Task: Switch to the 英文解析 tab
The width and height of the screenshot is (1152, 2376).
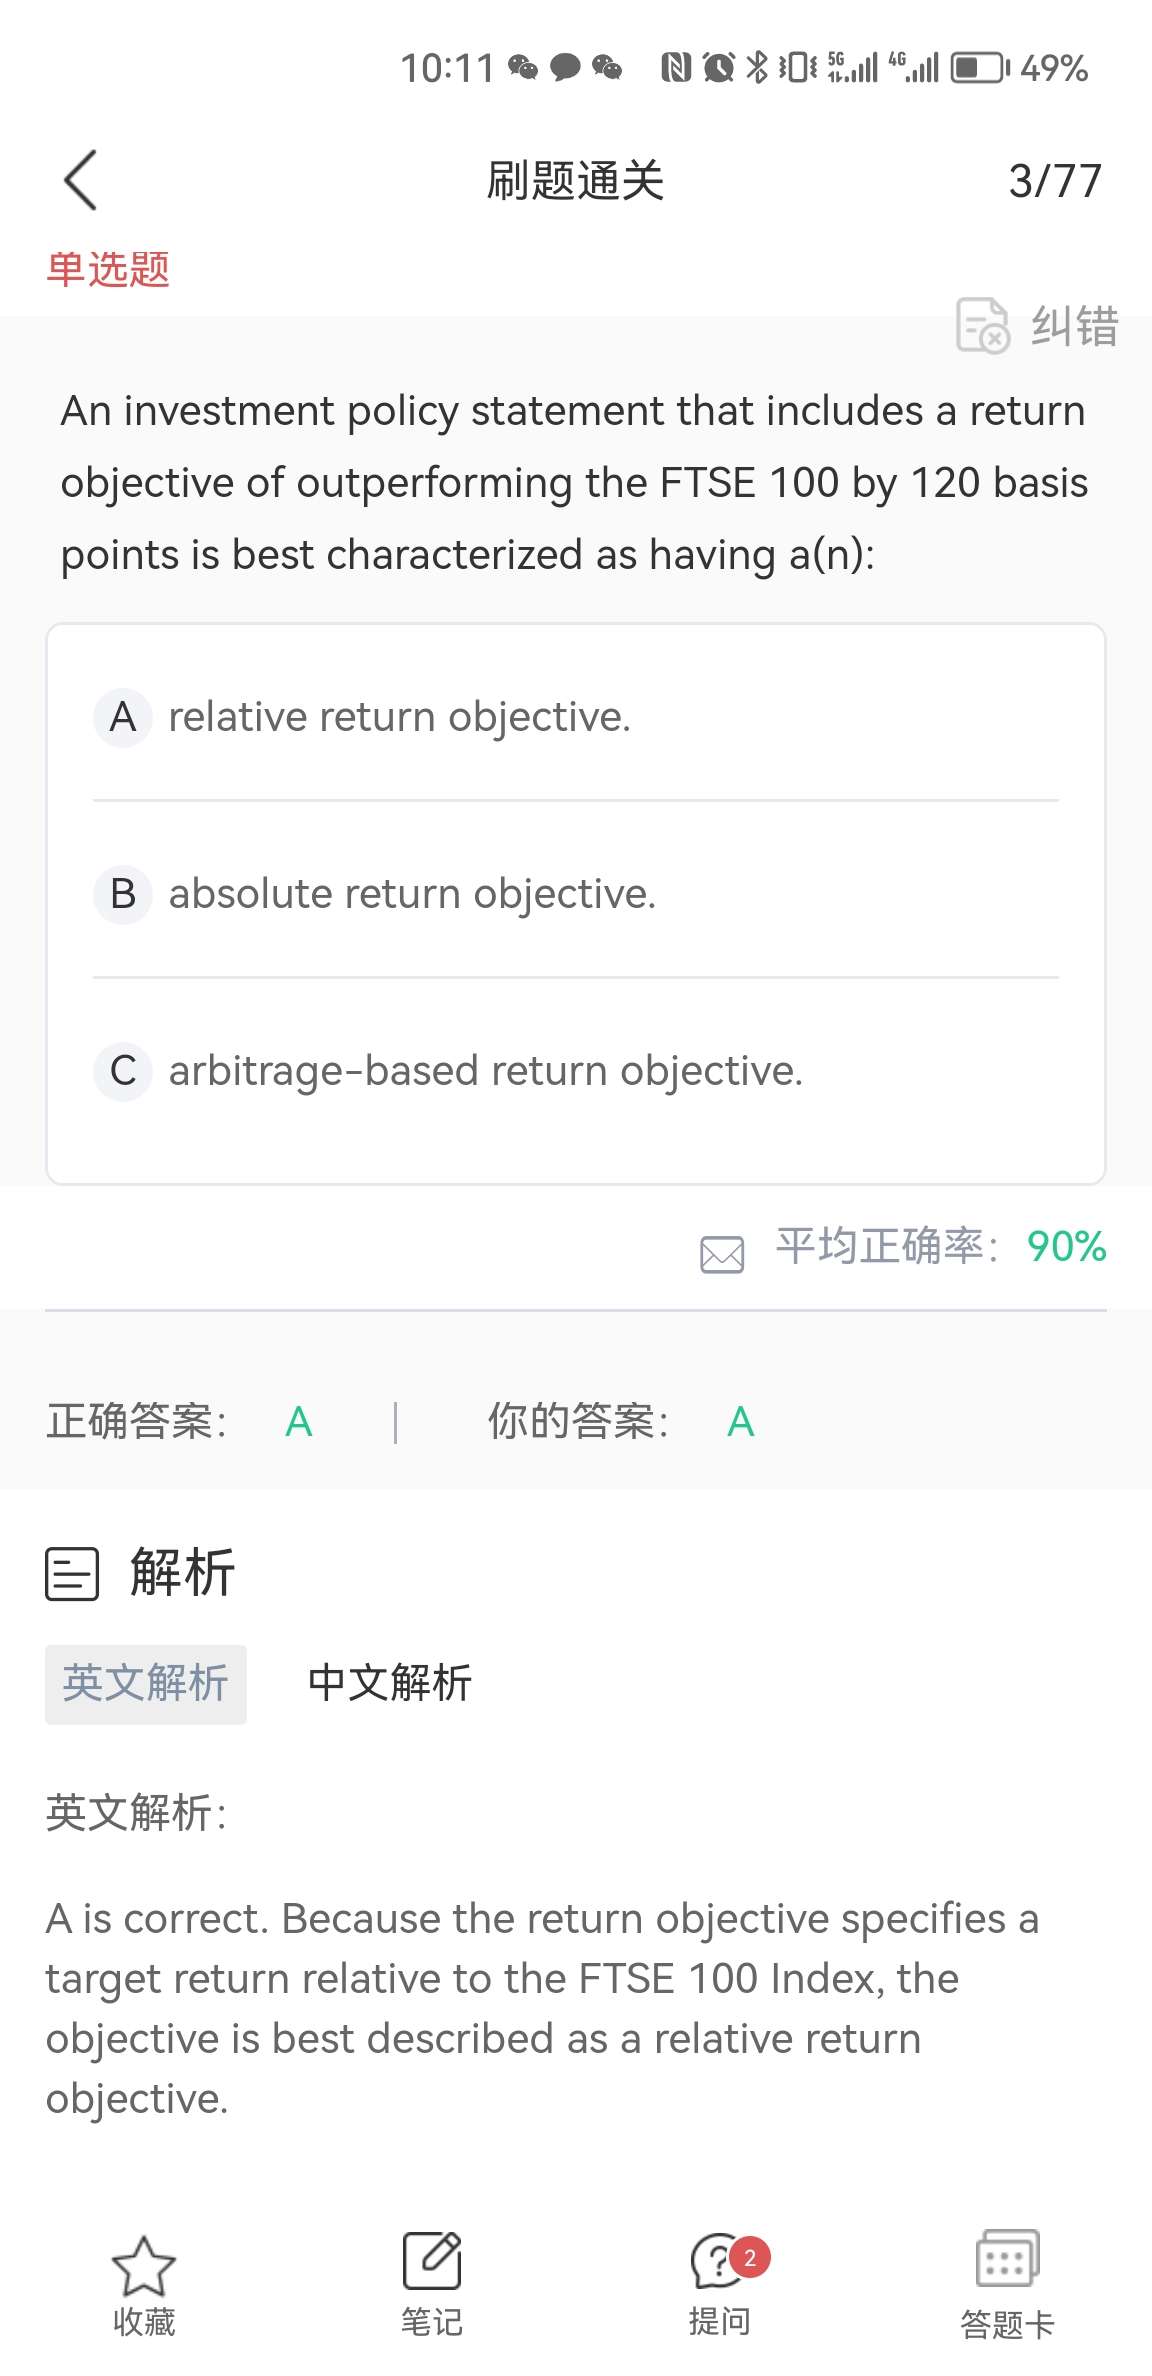Action: click(146, 1684)
